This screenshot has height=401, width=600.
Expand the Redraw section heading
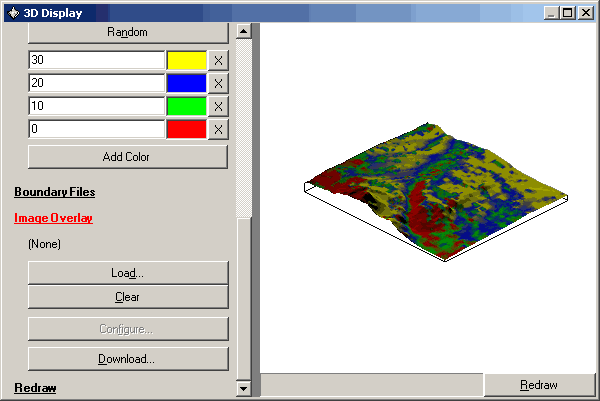[x=35, y=388]
